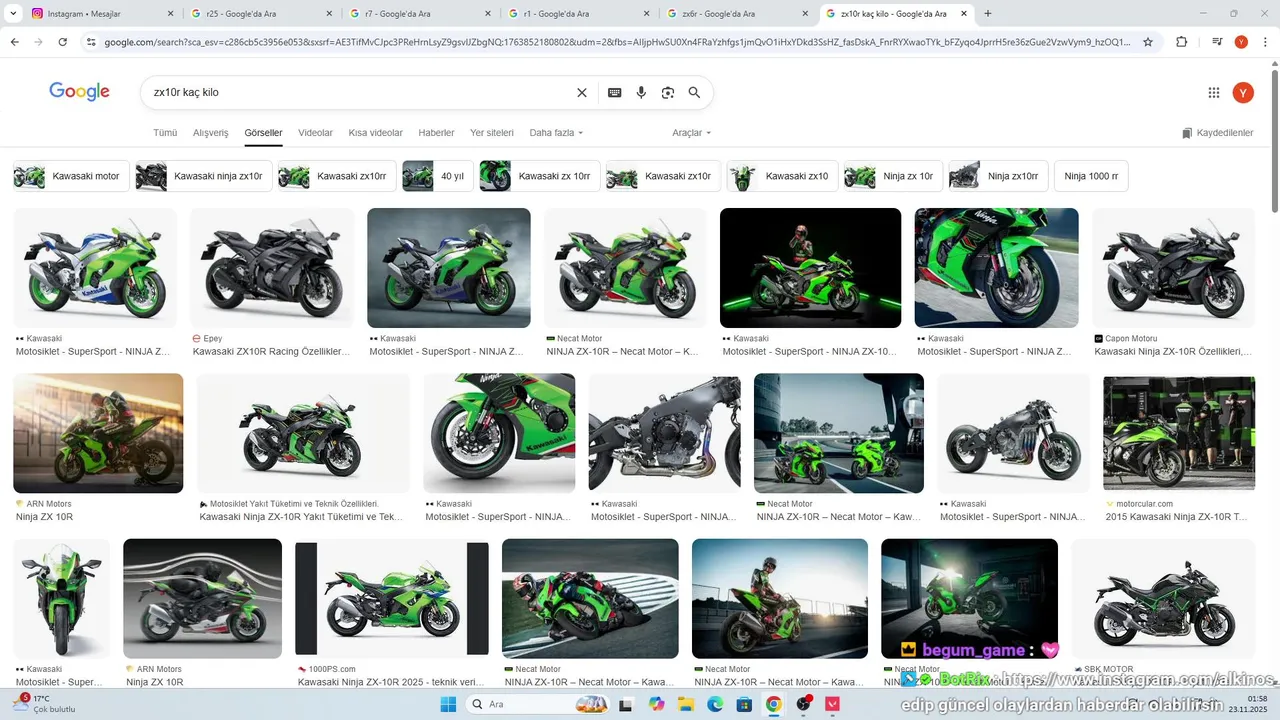
Task: Switch to 'zx6r - Google'da Ara' tab
Action: coord(738,14)
